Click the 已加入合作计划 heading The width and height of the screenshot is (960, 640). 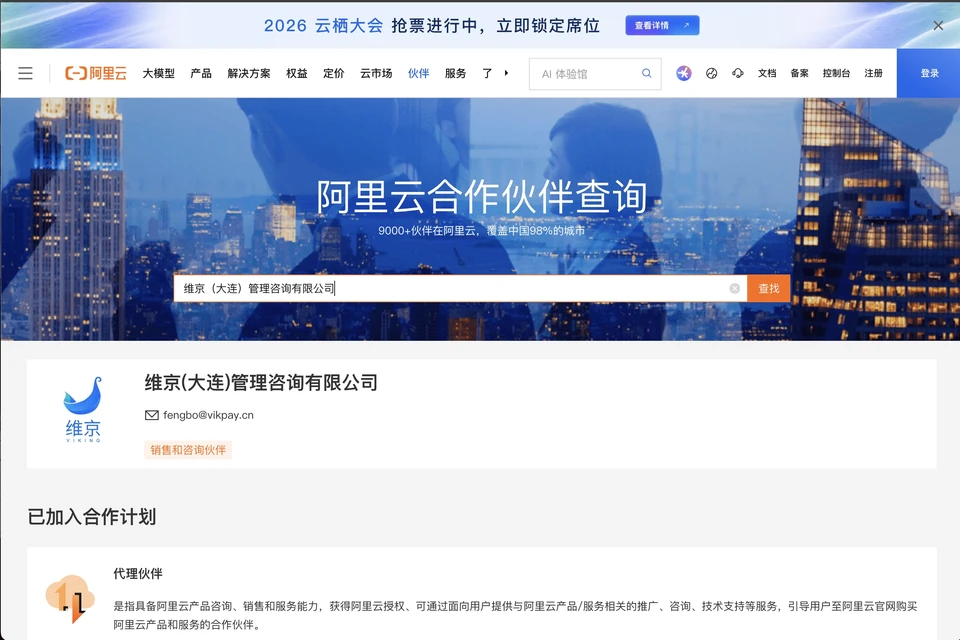tap(92, 517)
